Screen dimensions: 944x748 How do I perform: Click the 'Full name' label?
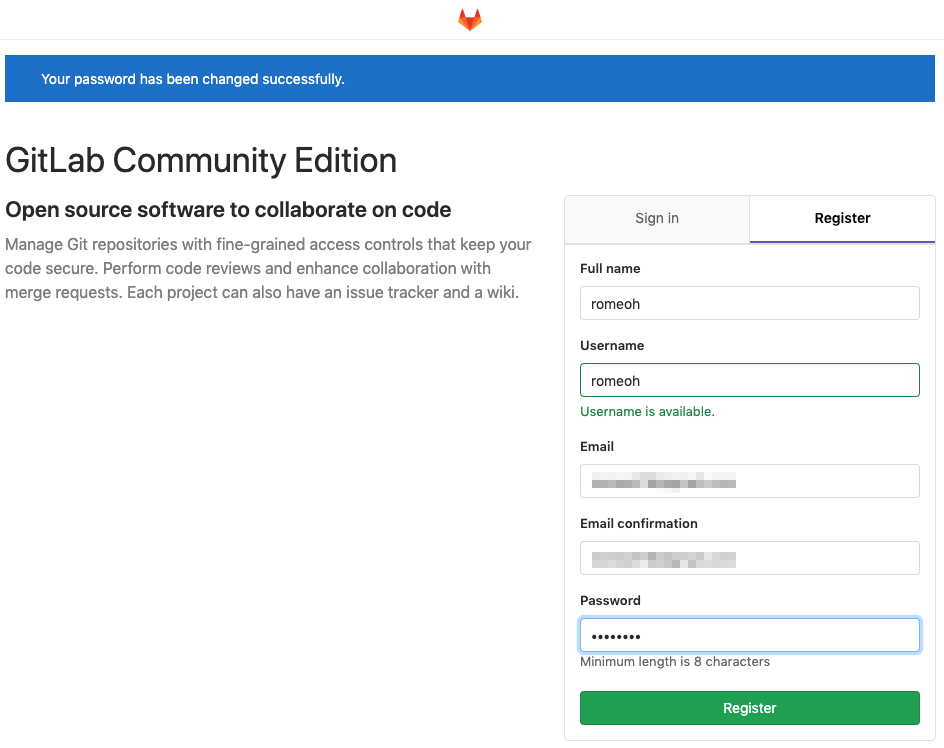tap(610, 269)
